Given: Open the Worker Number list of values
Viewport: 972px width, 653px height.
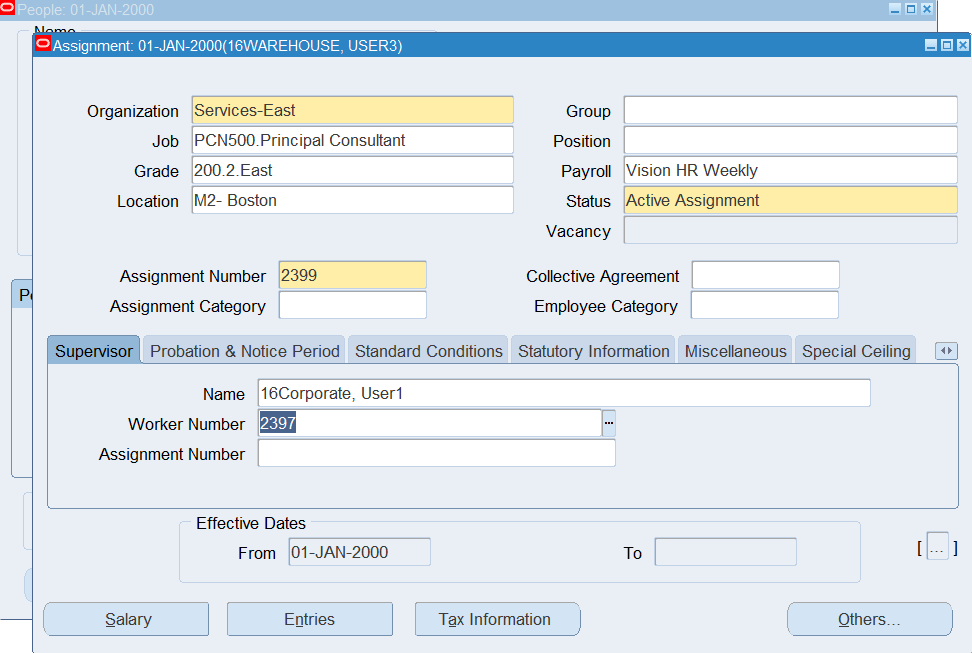Looking at the screenshot, I should tap(608, 424).
